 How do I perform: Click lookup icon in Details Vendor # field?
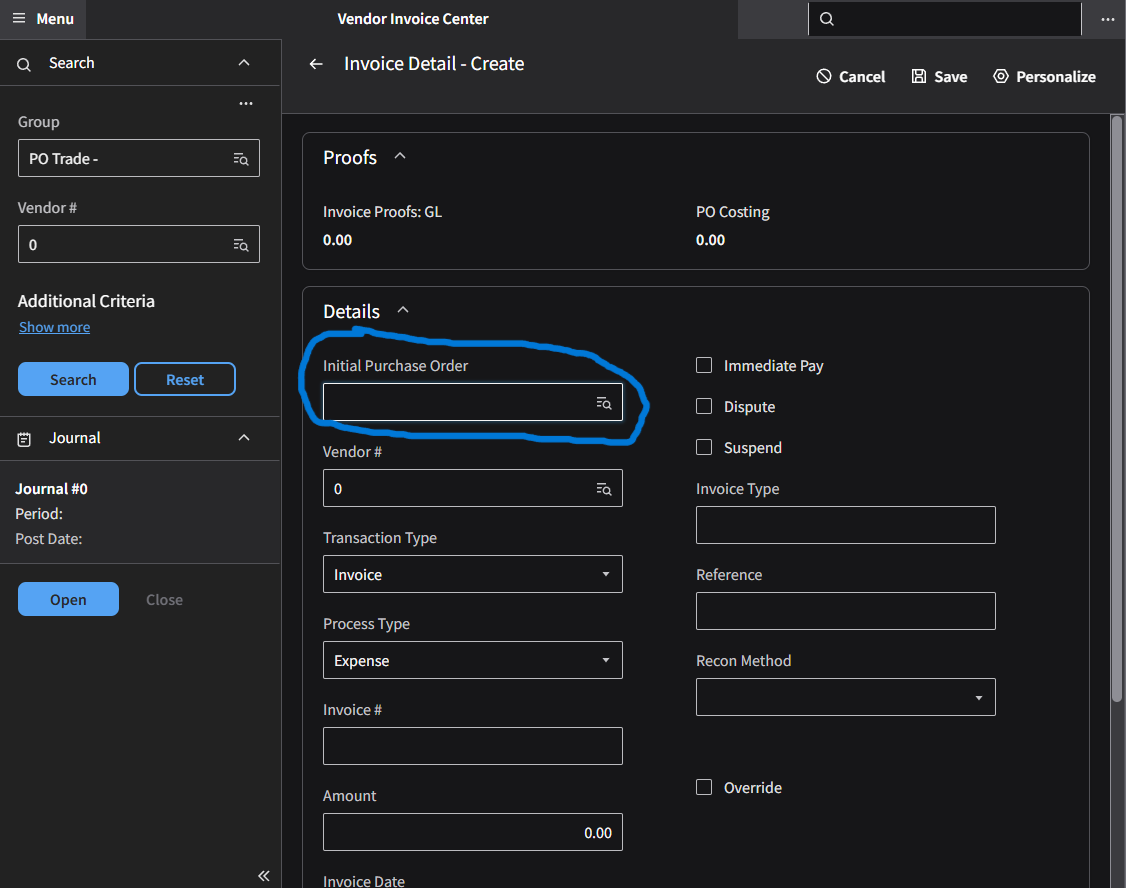[603, 489]
